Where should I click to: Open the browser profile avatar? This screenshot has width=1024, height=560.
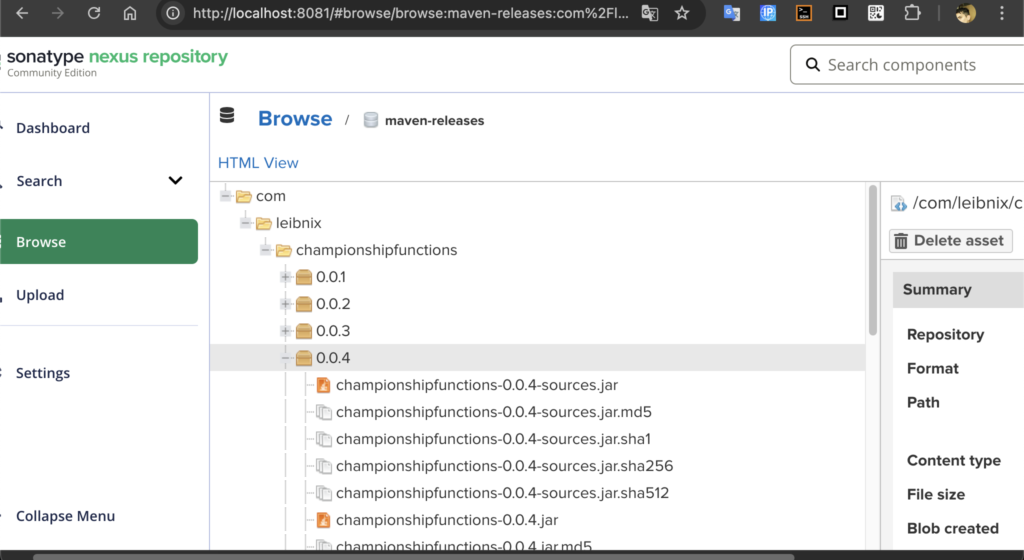coord(965,13)
